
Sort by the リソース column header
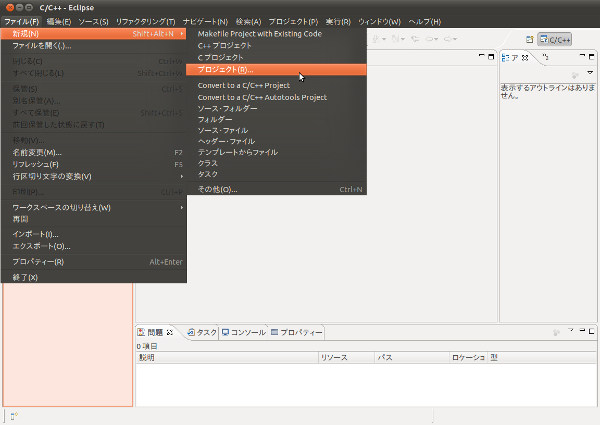(x=346, y=357)
